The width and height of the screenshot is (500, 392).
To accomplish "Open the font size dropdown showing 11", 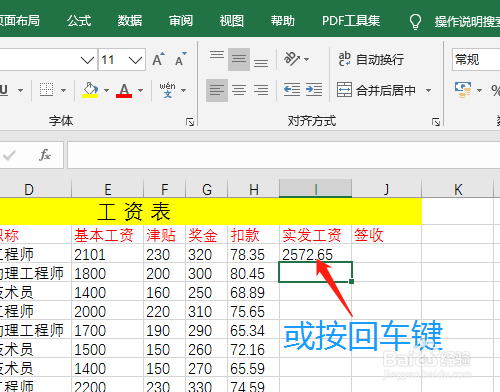I will click(x=135, y=60).
